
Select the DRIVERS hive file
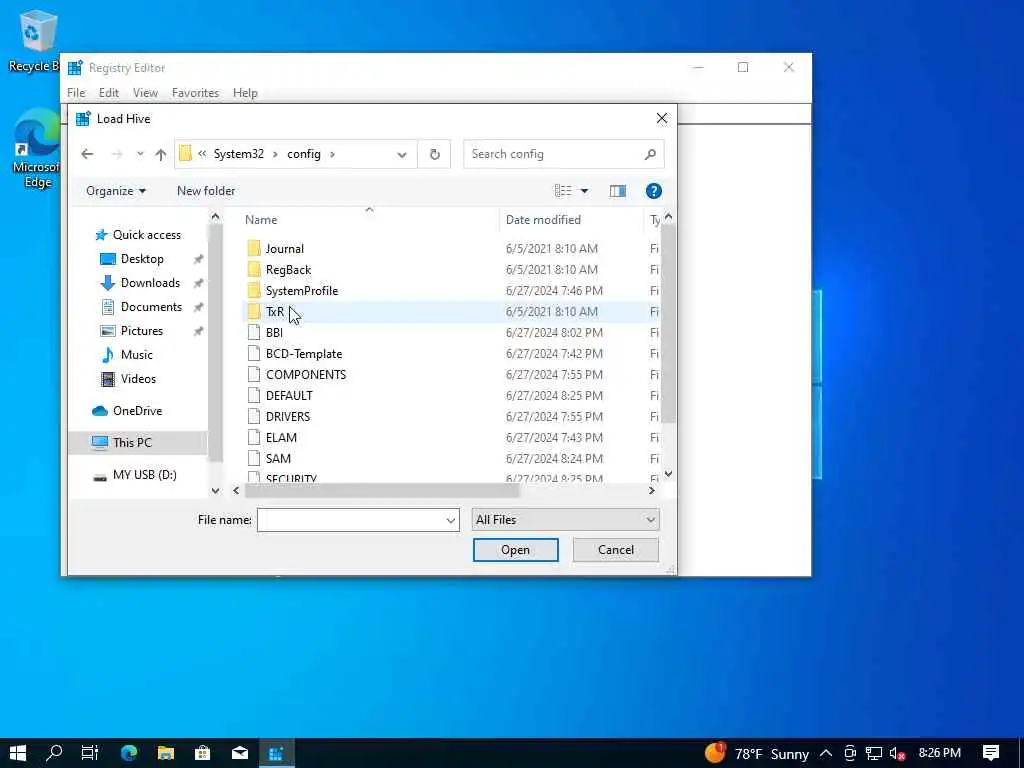287,416
